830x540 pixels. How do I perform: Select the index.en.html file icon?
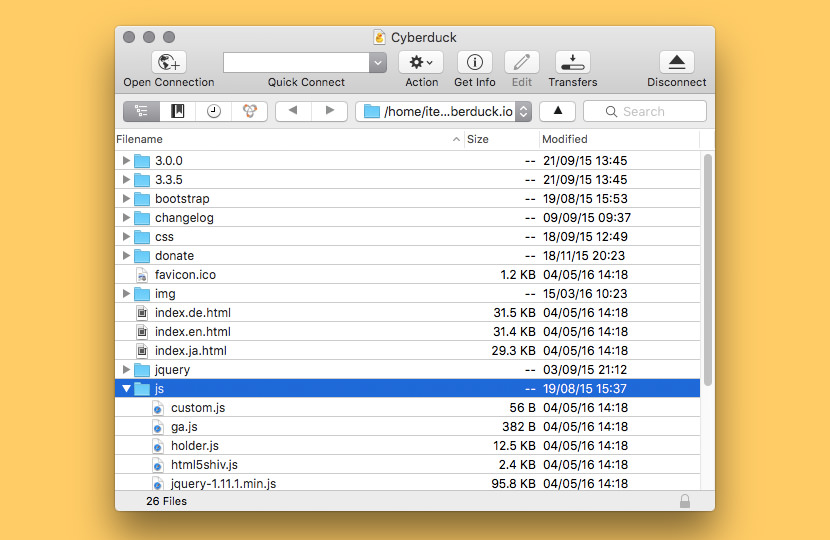click(x=142, y=332)
